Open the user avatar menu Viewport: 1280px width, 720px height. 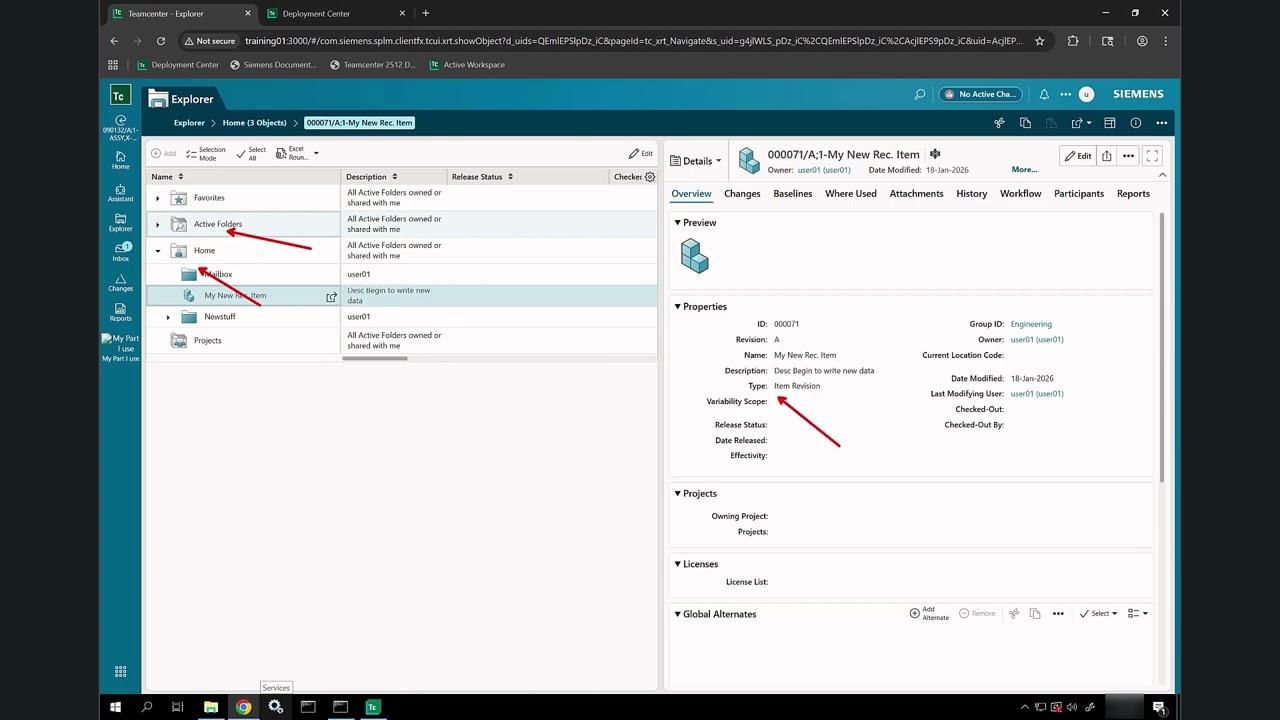[x=1086, y=94]
